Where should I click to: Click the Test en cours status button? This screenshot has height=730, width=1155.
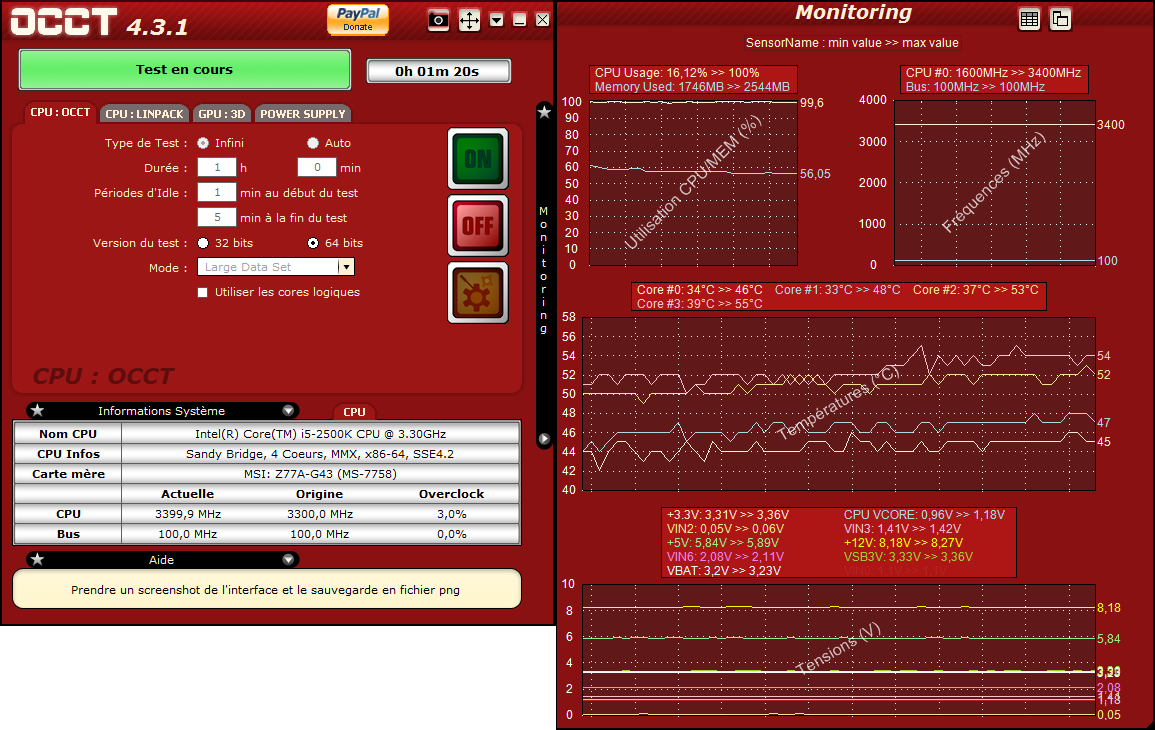tap(185, 70)
